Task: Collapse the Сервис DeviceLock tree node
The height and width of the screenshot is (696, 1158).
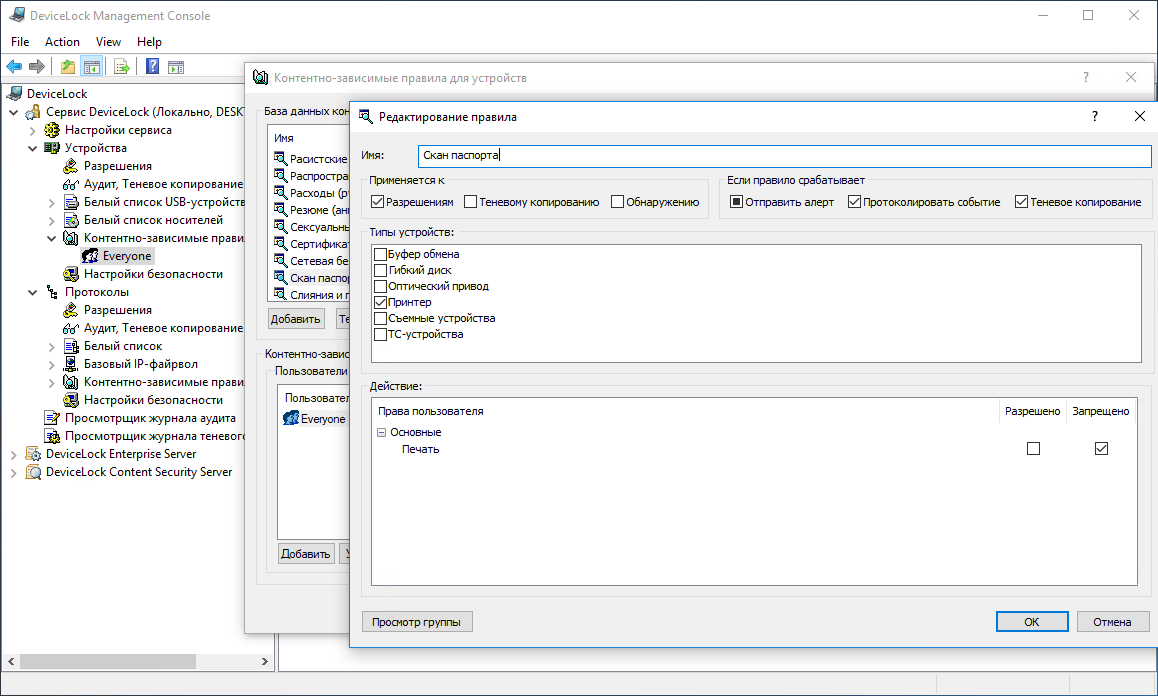Action: coord(13,112)
